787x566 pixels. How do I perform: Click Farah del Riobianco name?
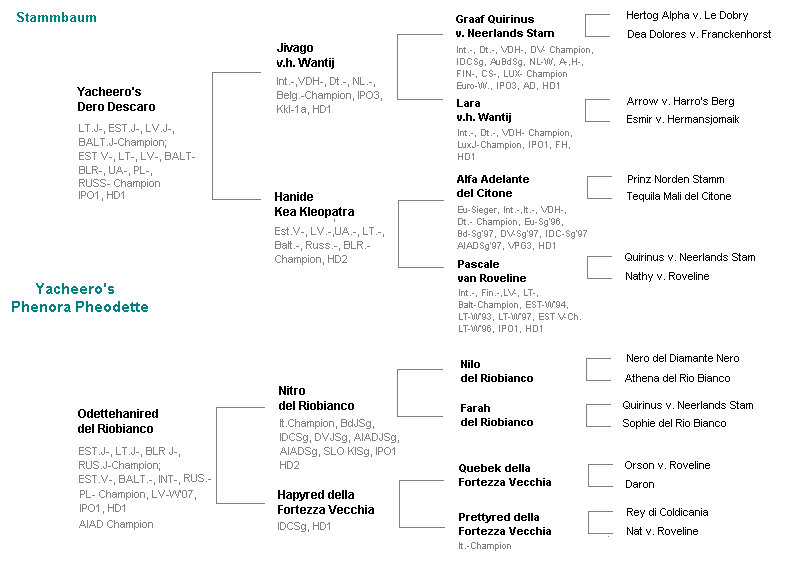[x=497, y=415]
